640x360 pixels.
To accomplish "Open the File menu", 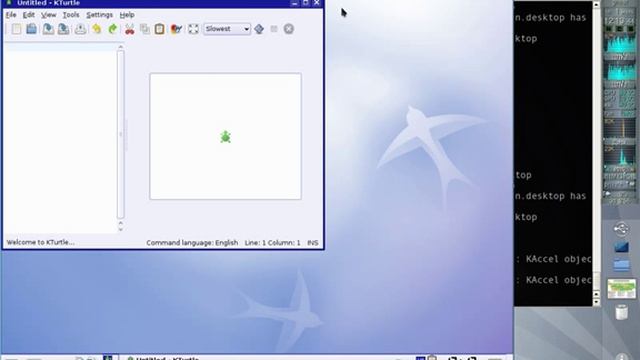I will [x=11, y=15].
